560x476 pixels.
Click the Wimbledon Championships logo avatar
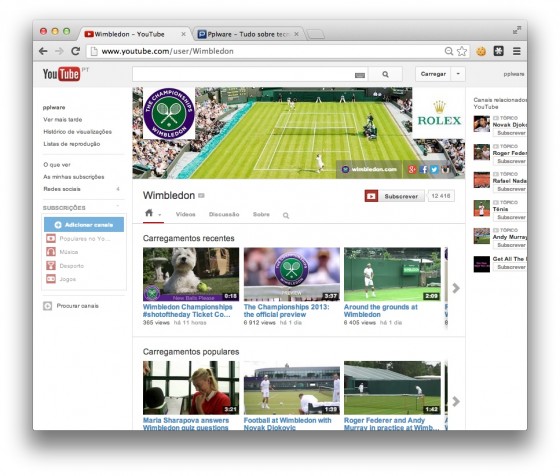(169, 113)
